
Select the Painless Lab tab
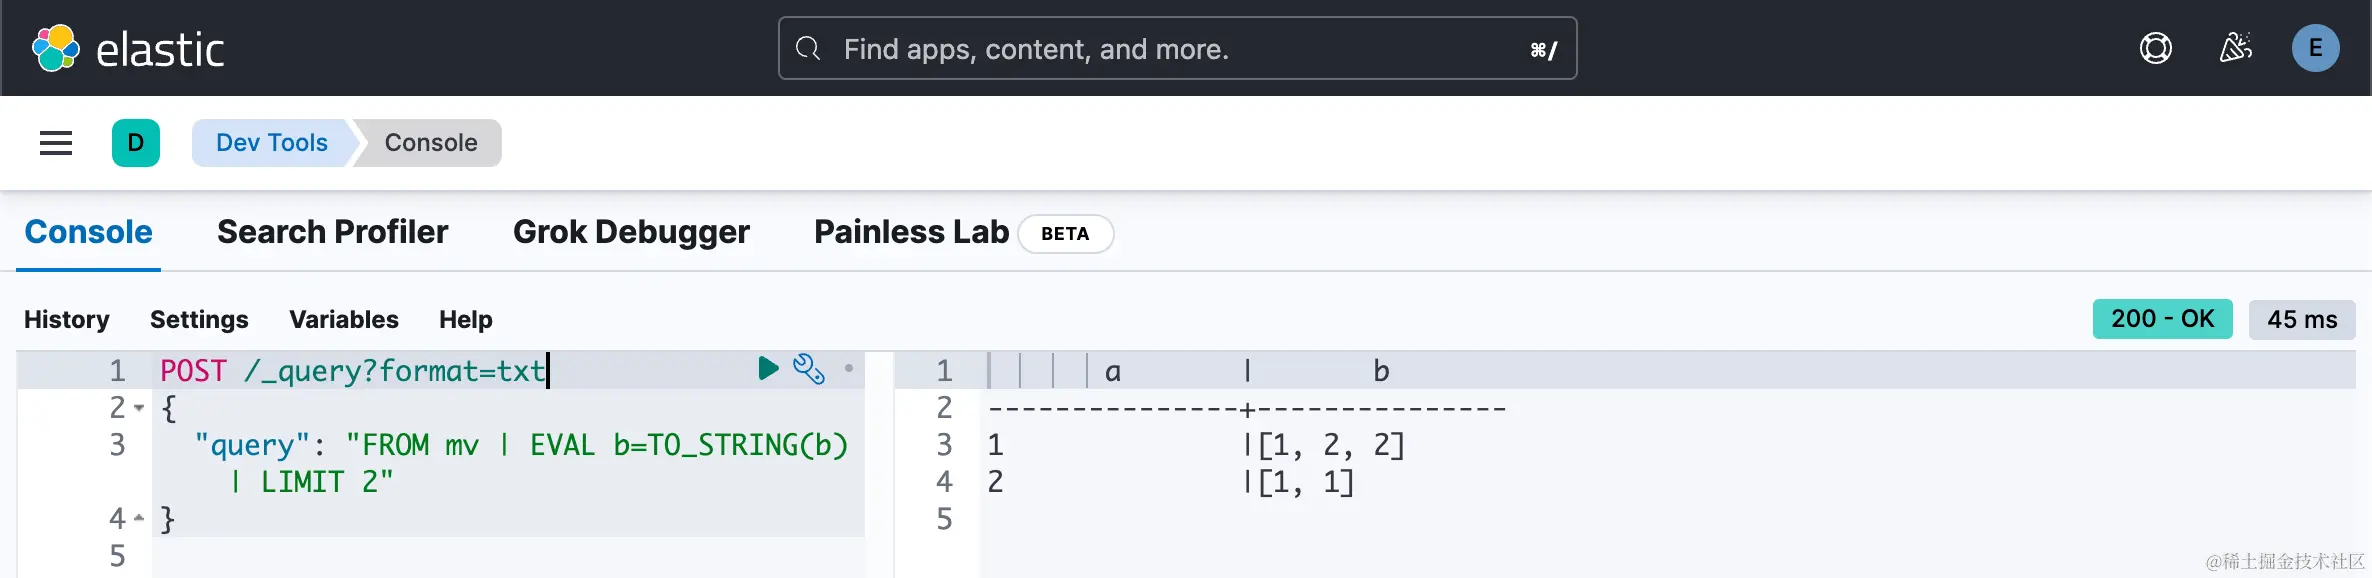pos(911,232)
